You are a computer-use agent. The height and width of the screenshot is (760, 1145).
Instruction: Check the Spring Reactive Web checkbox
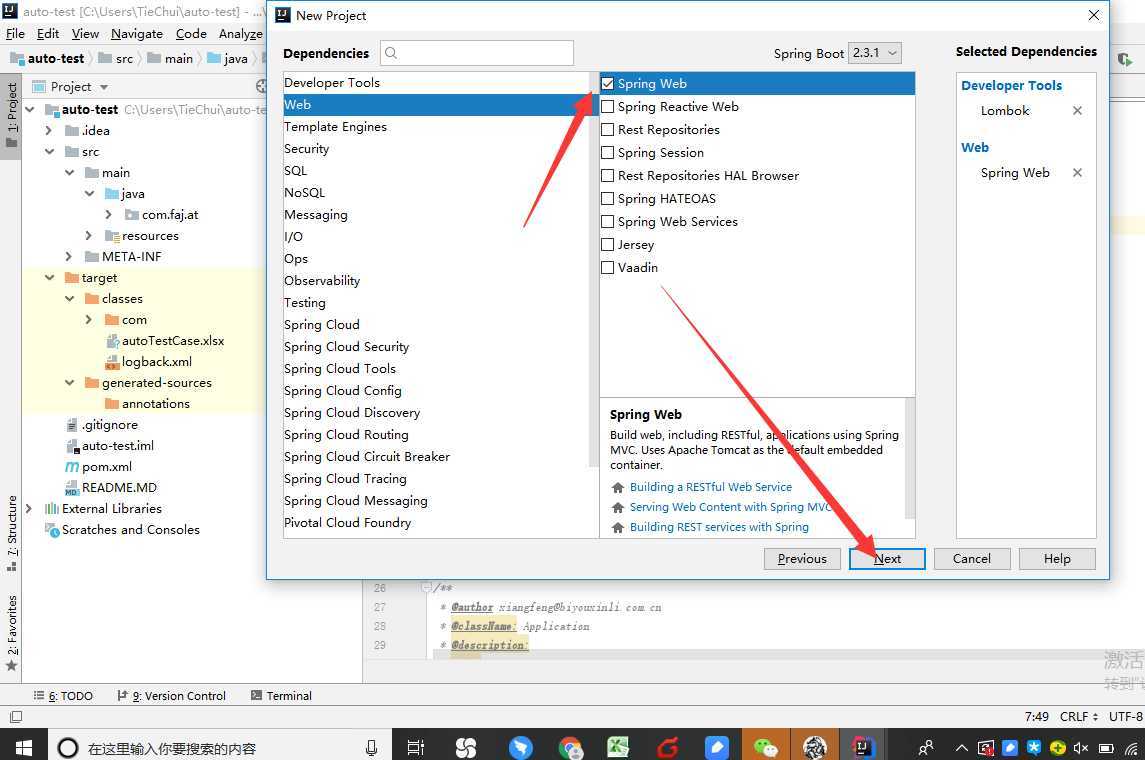click(607, 107)
